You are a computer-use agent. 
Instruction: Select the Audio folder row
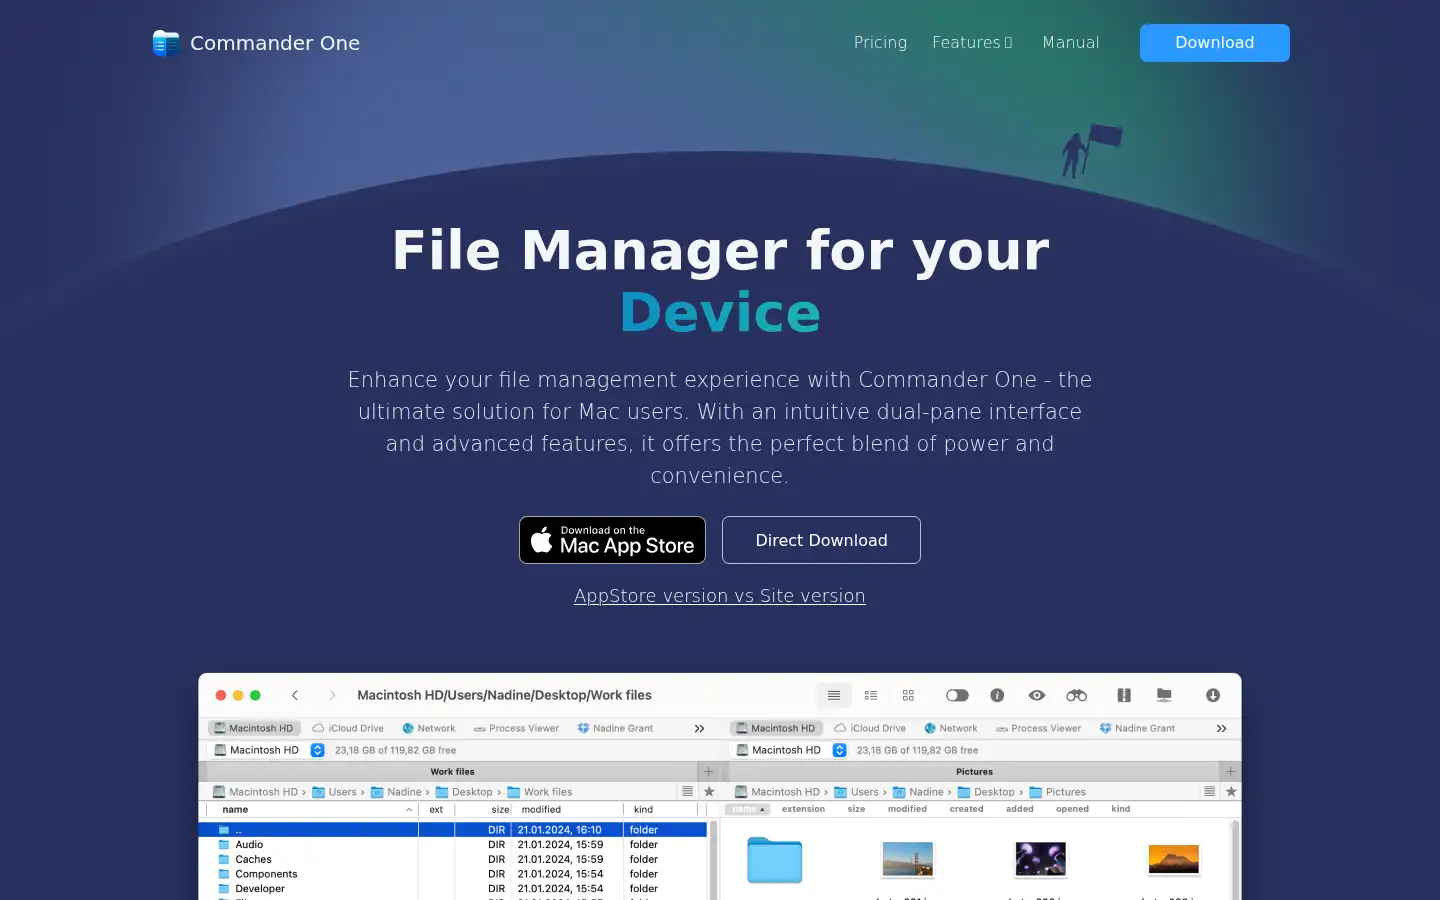453,845
